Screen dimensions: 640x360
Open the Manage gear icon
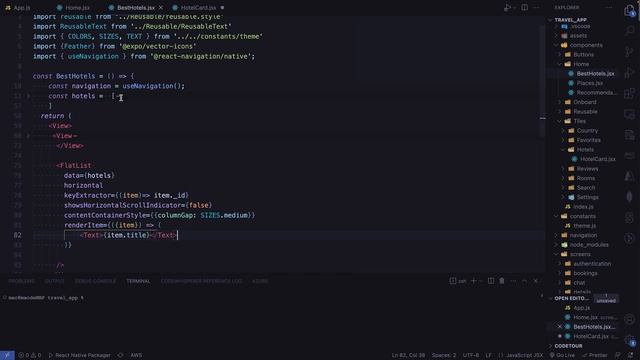click(x=629, y=340)
